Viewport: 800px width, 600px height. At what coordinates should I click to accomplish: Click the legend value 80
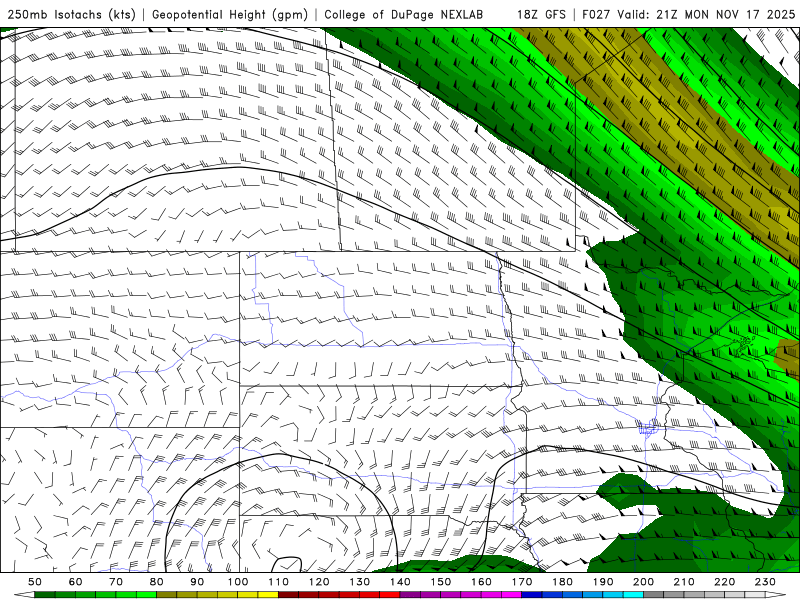157,582
